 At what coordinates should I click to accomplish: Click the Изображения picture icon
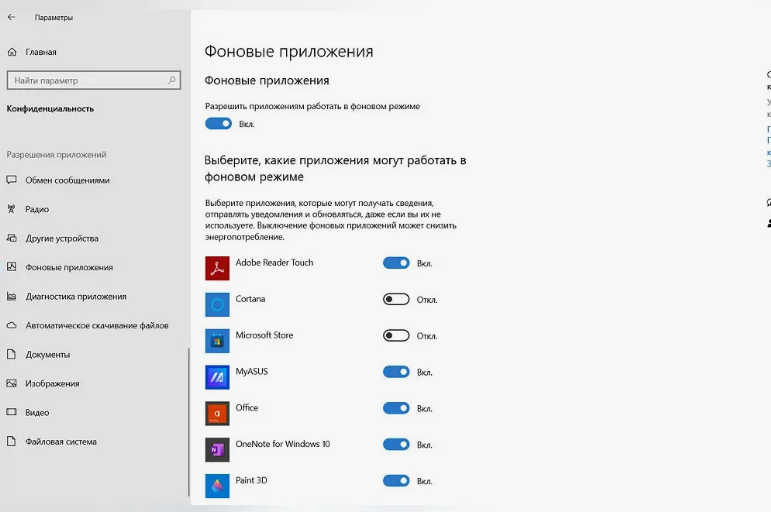point(11,383)
